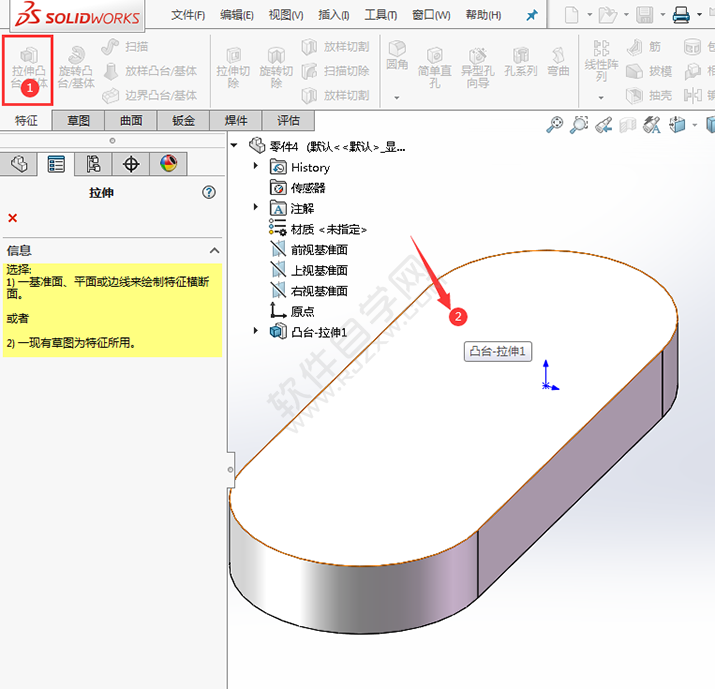The height and width of the screenshot is (689, 715).
Task: Select 前视基准面 plane in the tree
Action: [x=318, y=250]
